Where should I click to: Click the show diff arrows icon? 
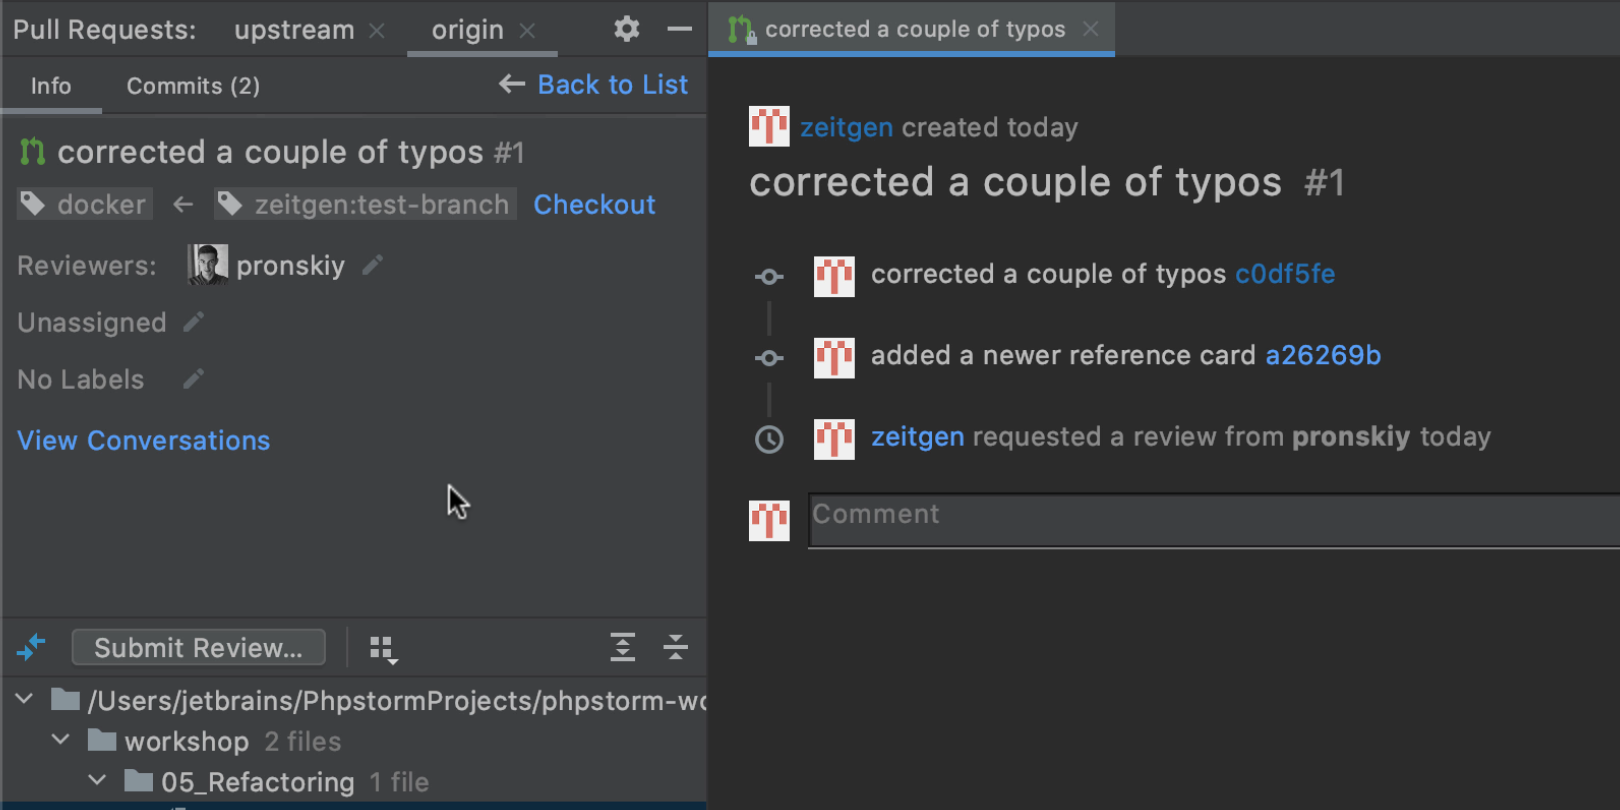31,648
